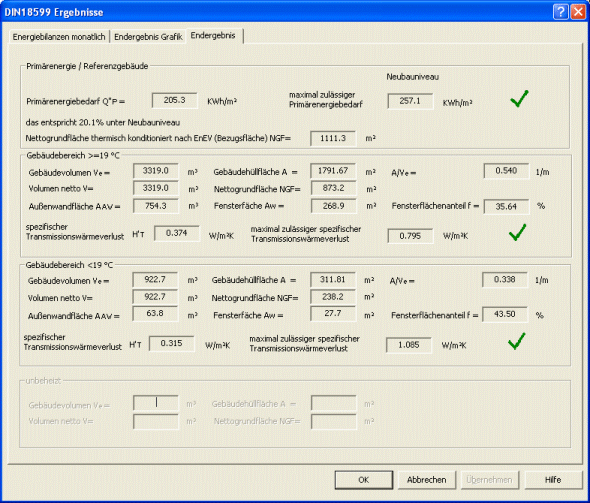This screenshot has width=590, height=503.
Task: Switch to Energiebilanzen monatlich tab
Action: click(x=59, y=37)
